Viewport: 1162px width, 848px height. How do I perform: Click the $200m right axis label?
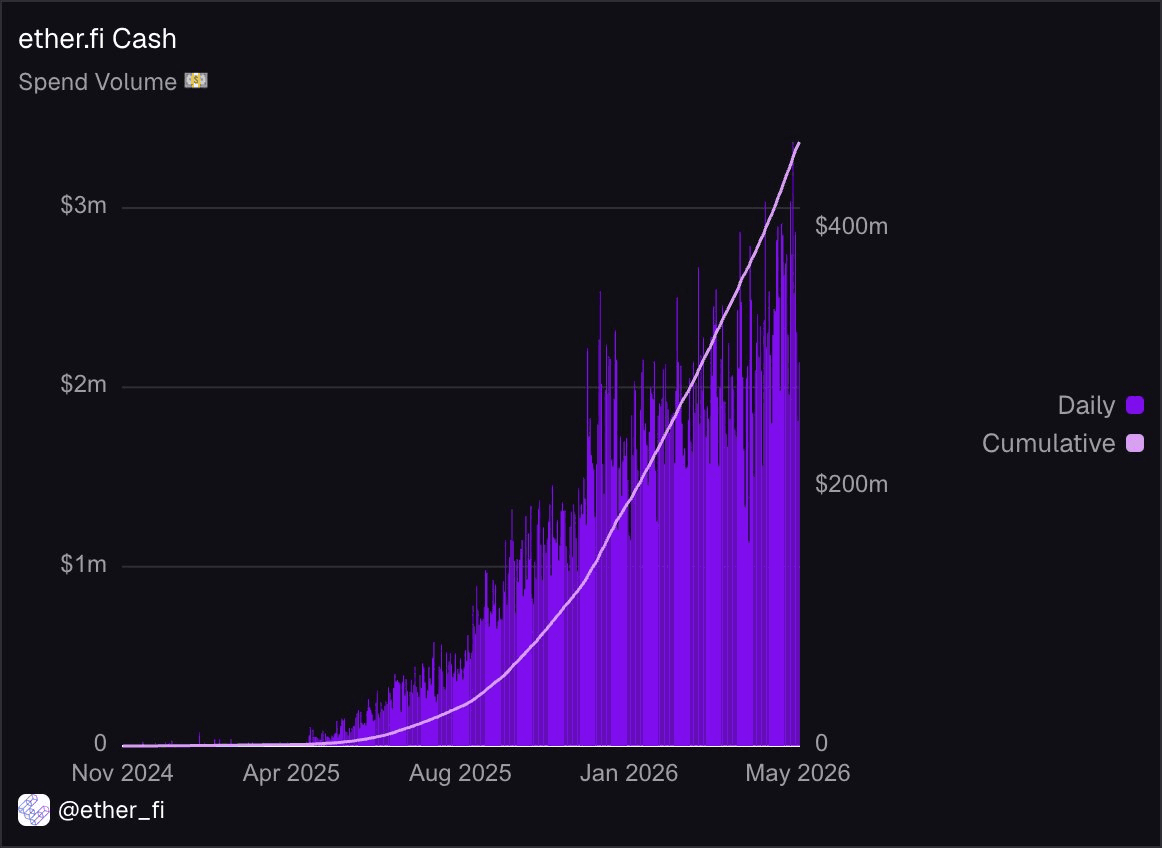(x=851, y=484)
